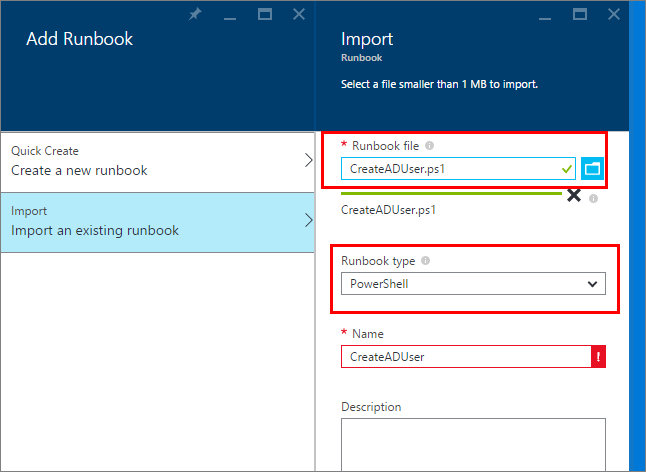The width and height of the screenshot is (646, 472).
Task: Minimize the Import blade
Action: pyautogui.click(x=545, y=18)
